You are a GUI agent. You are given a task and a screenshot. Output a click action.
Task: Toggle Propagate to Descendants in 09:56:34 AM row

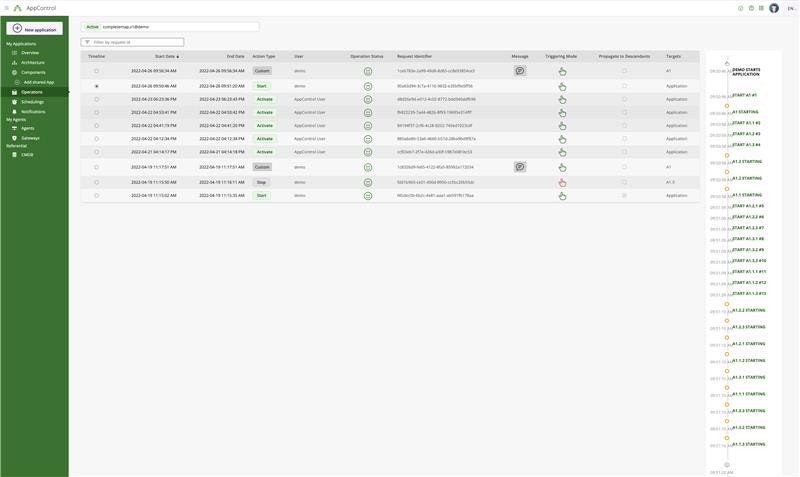624,71
